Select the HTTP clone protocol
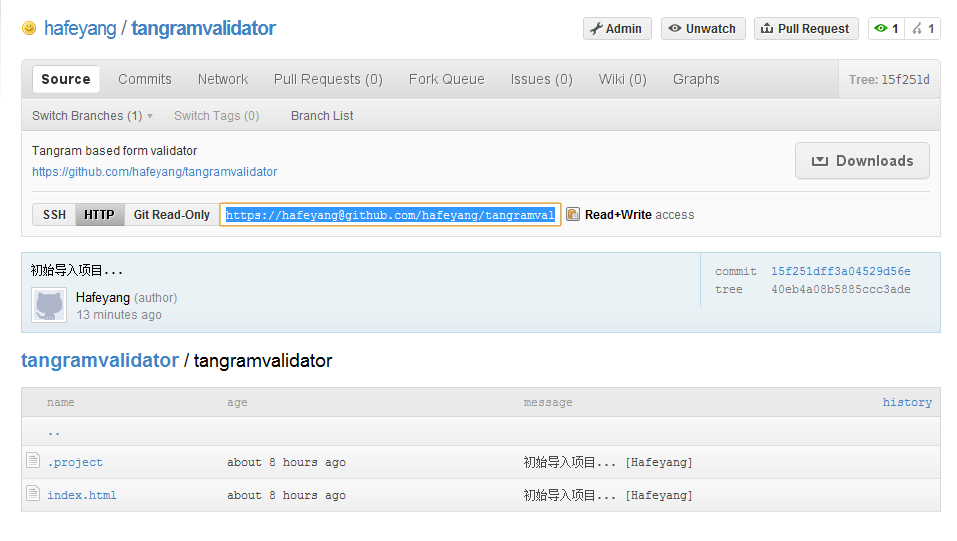 99,214
